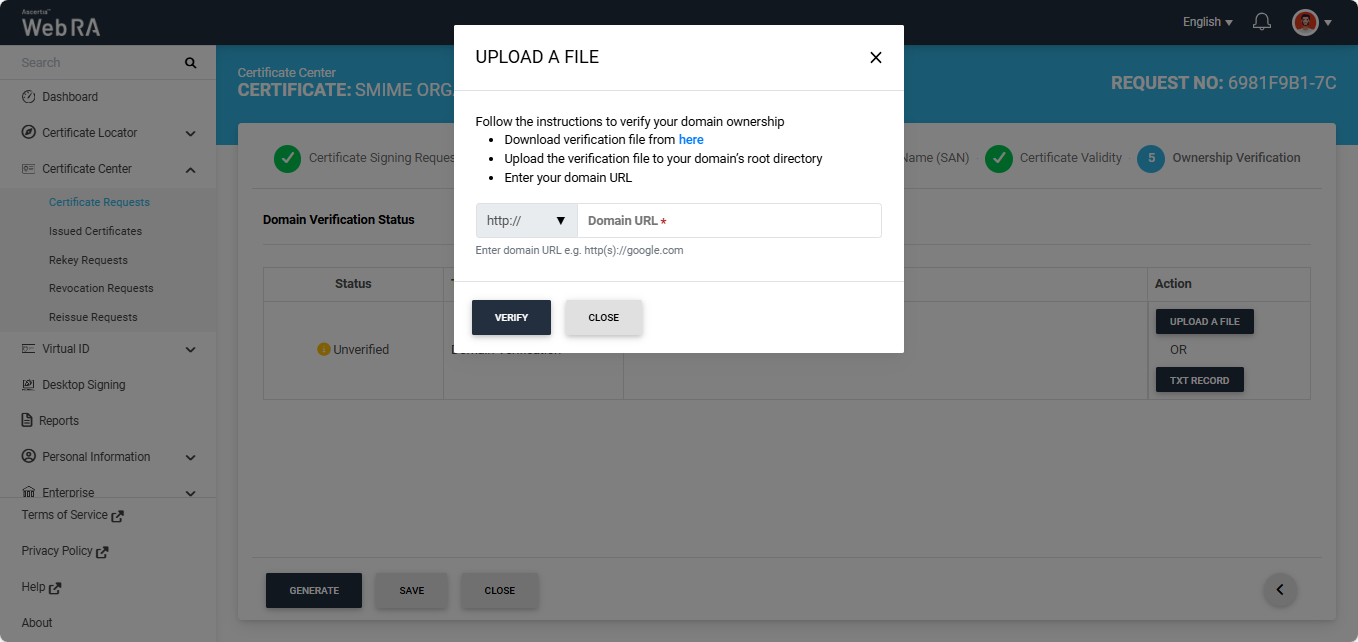Open Help external link

[41, 588]
